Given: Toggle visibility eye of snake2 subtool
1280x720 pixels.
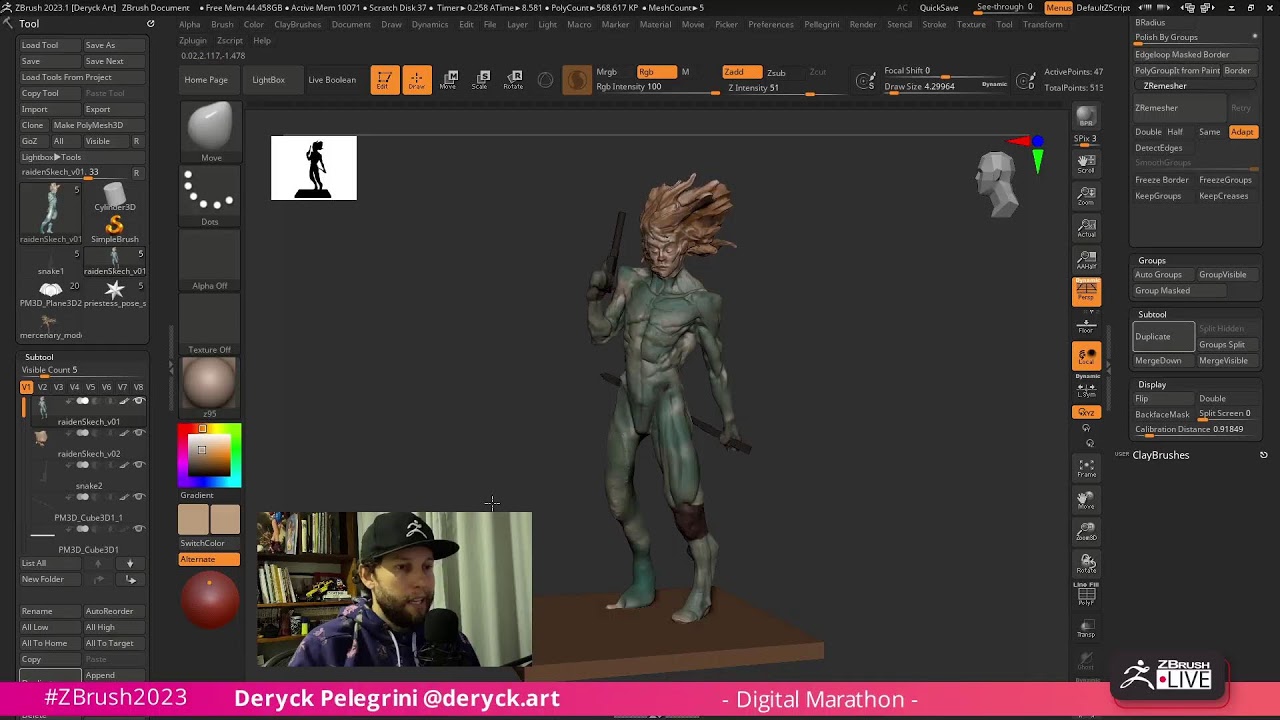Looking at the screenshot, I should [139, 465].
